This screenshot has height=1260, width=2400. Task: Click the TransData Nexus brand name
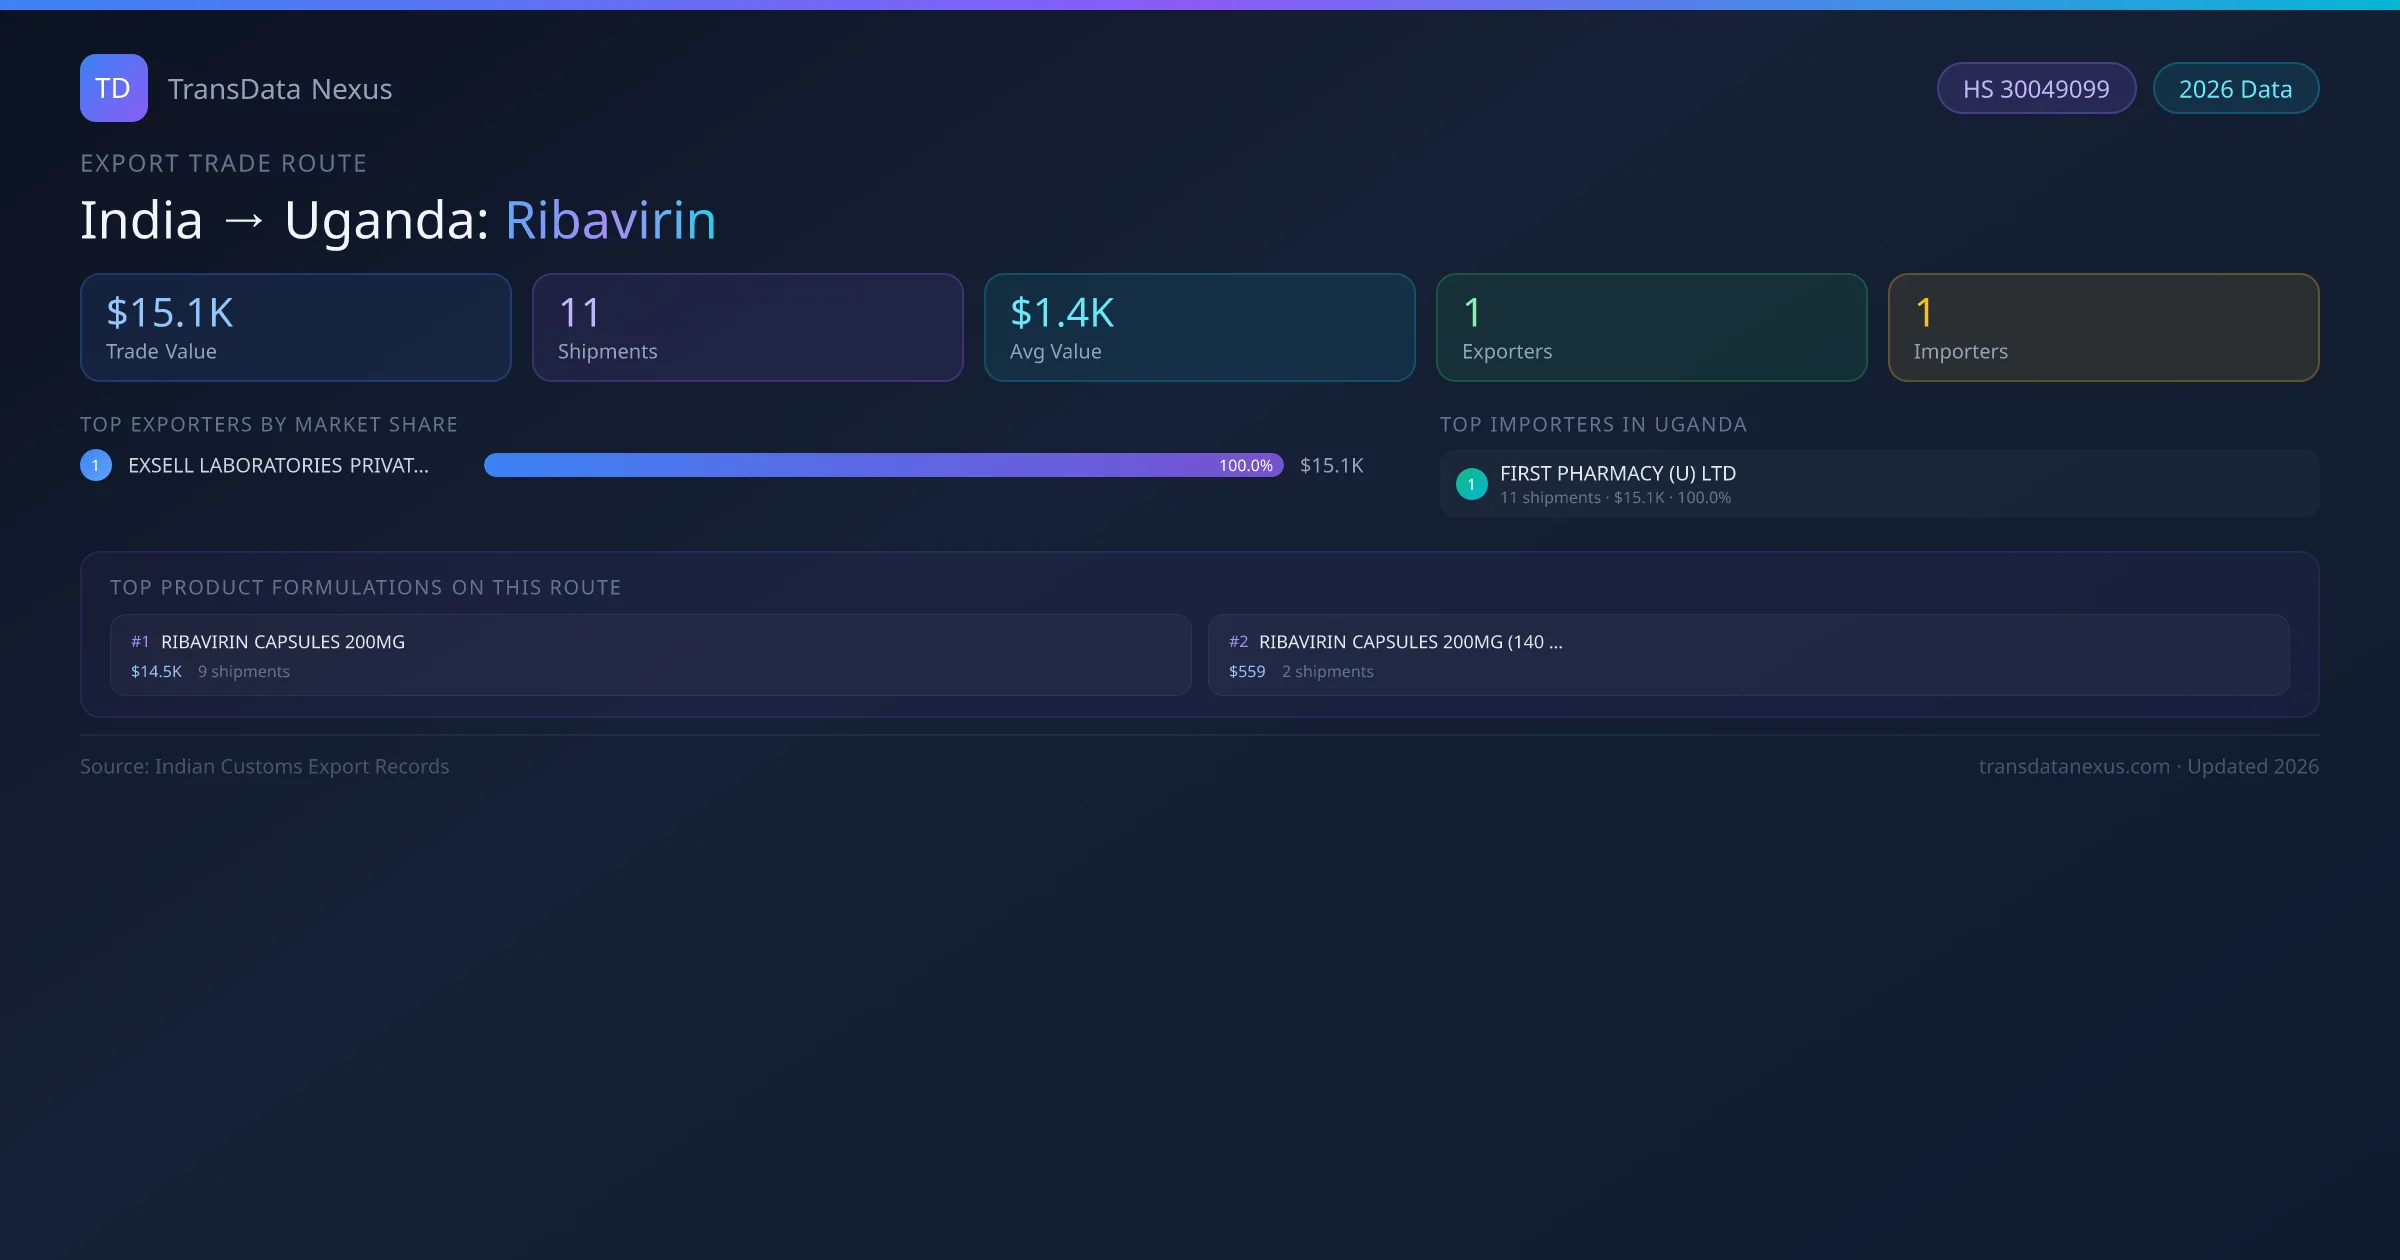[280, 89]
